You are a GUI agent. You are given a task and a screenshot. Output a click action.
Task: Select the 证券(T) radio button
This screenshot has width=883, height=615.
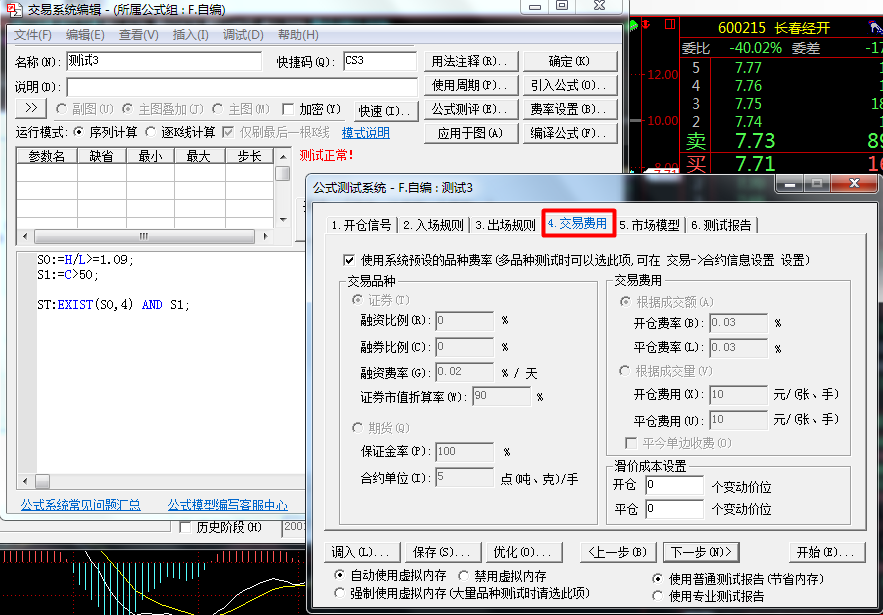[357, 300]
